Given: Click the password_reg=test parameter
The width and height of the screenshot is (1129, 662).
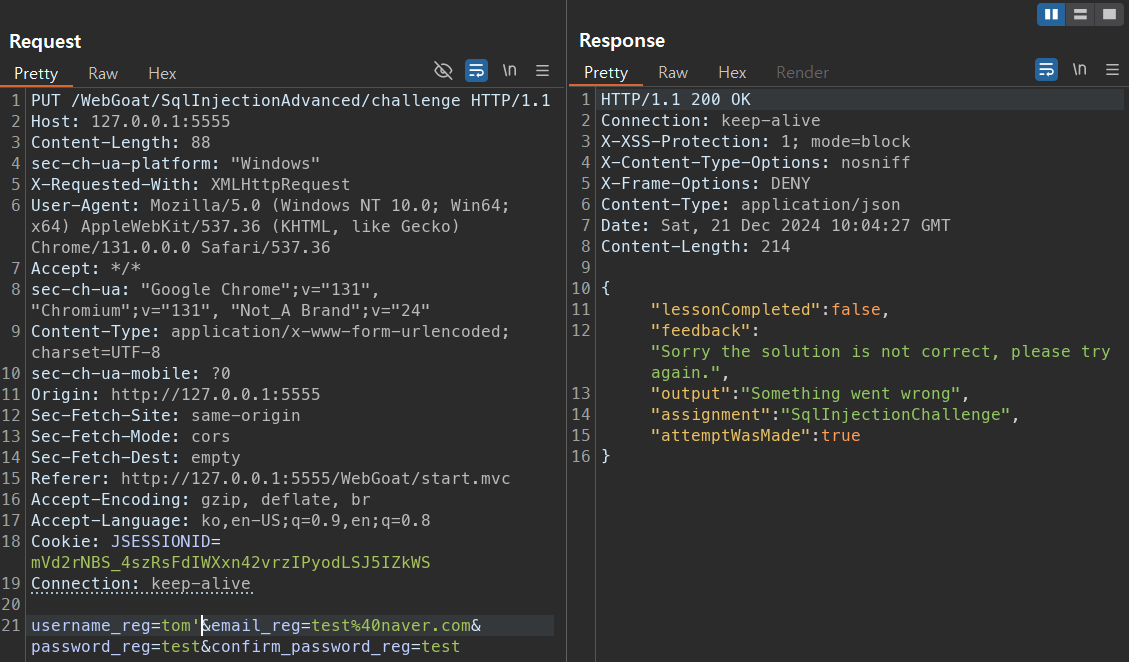Looking at the screenshot, I should 115,646.
